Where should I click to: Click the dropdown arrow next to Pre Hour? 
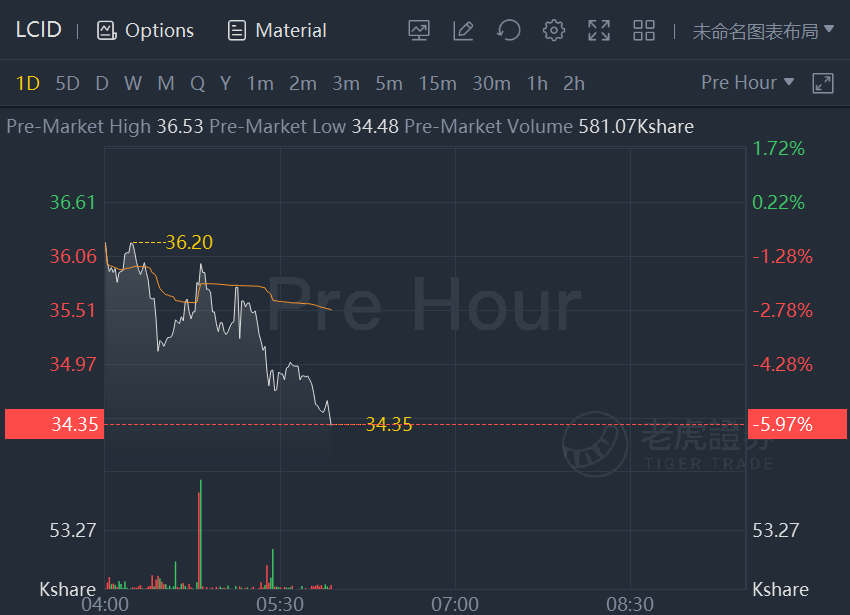coord(789,82)
